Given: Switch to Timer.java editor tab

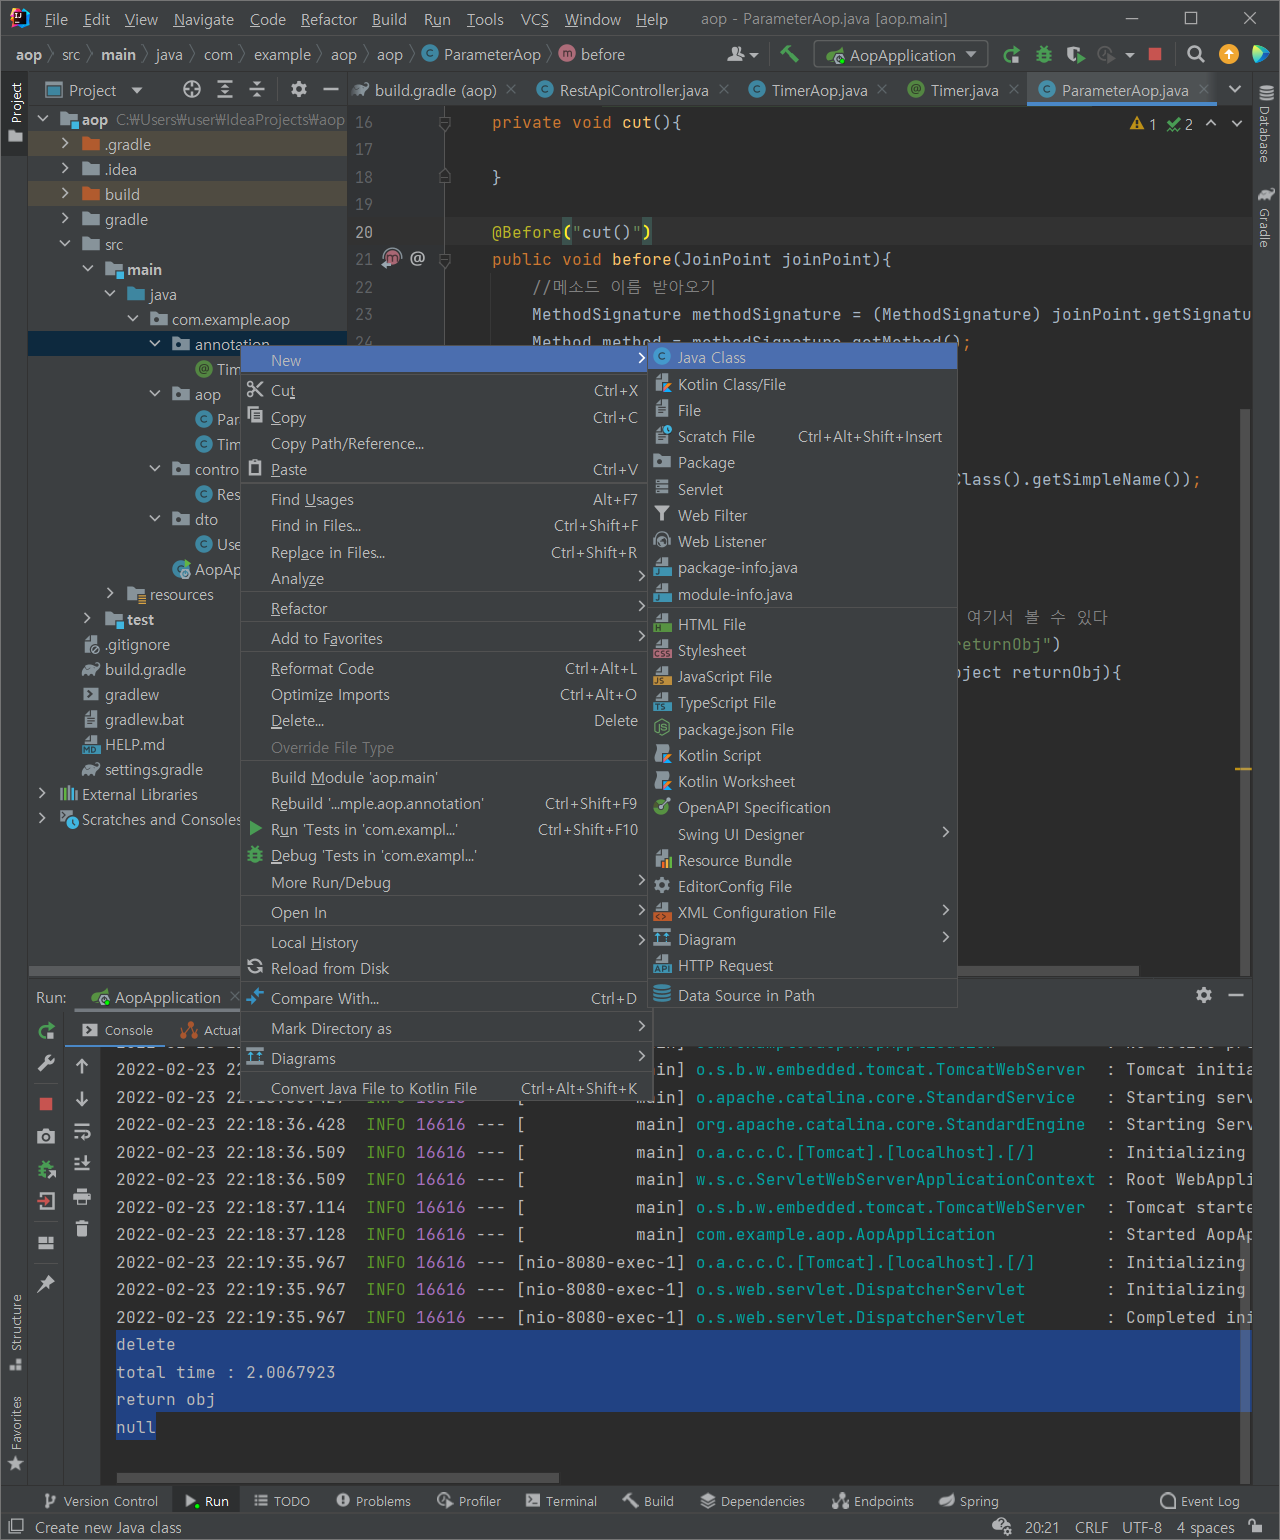Looking at the screenshot, I should (x=964, y=90).
